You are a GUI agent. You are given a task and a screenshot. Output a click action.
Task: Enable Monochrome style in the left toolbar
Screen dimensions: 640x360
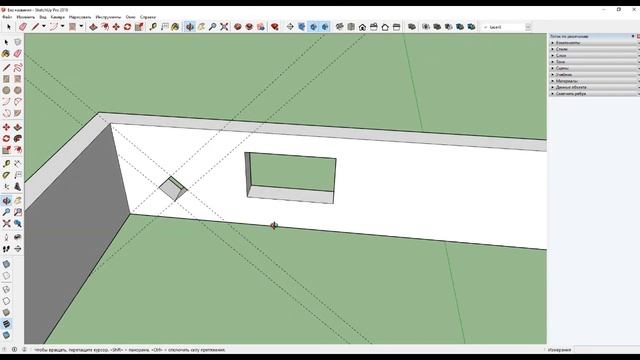[x=6, y=335]
